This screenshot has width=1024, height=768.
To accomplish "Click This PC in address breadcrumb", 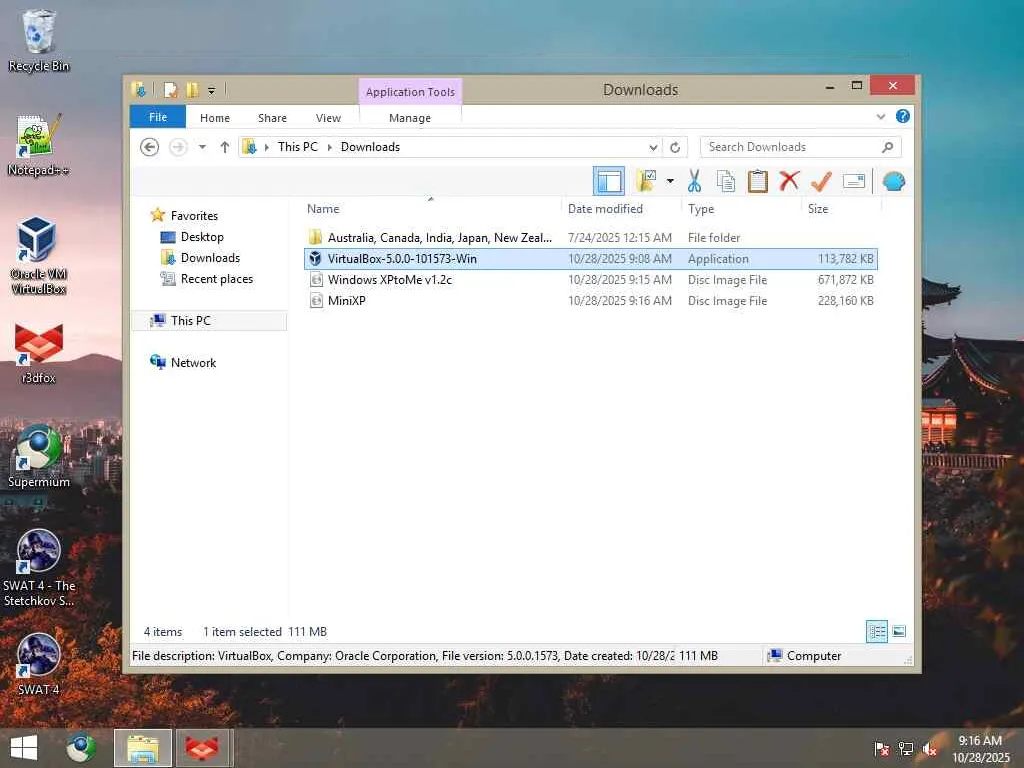I will [x=297, y=147].
